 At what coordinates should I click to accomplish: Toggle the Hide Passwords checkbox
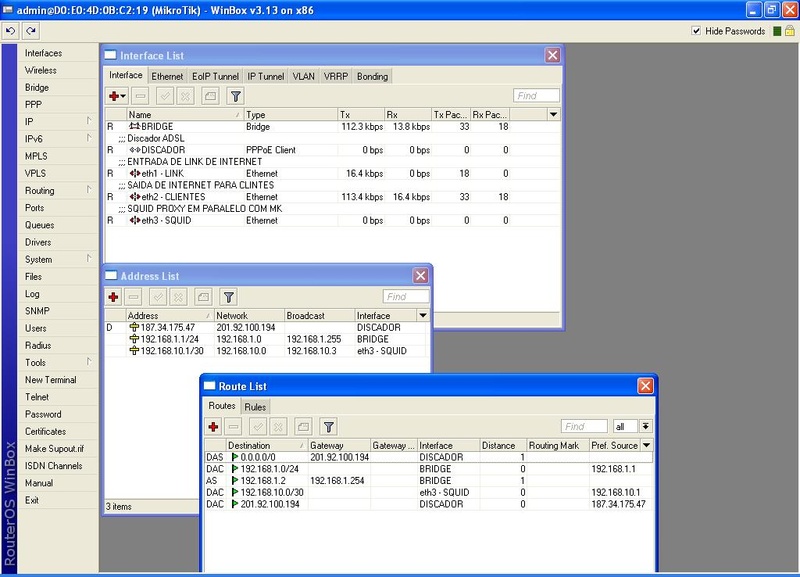(x=696, y=31)
